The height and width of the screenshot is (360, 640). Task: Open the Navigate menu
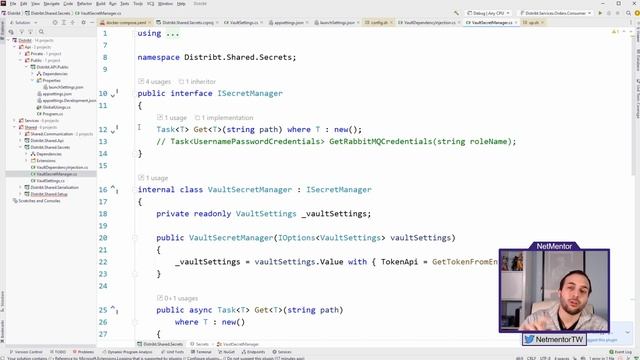(51, 4)
